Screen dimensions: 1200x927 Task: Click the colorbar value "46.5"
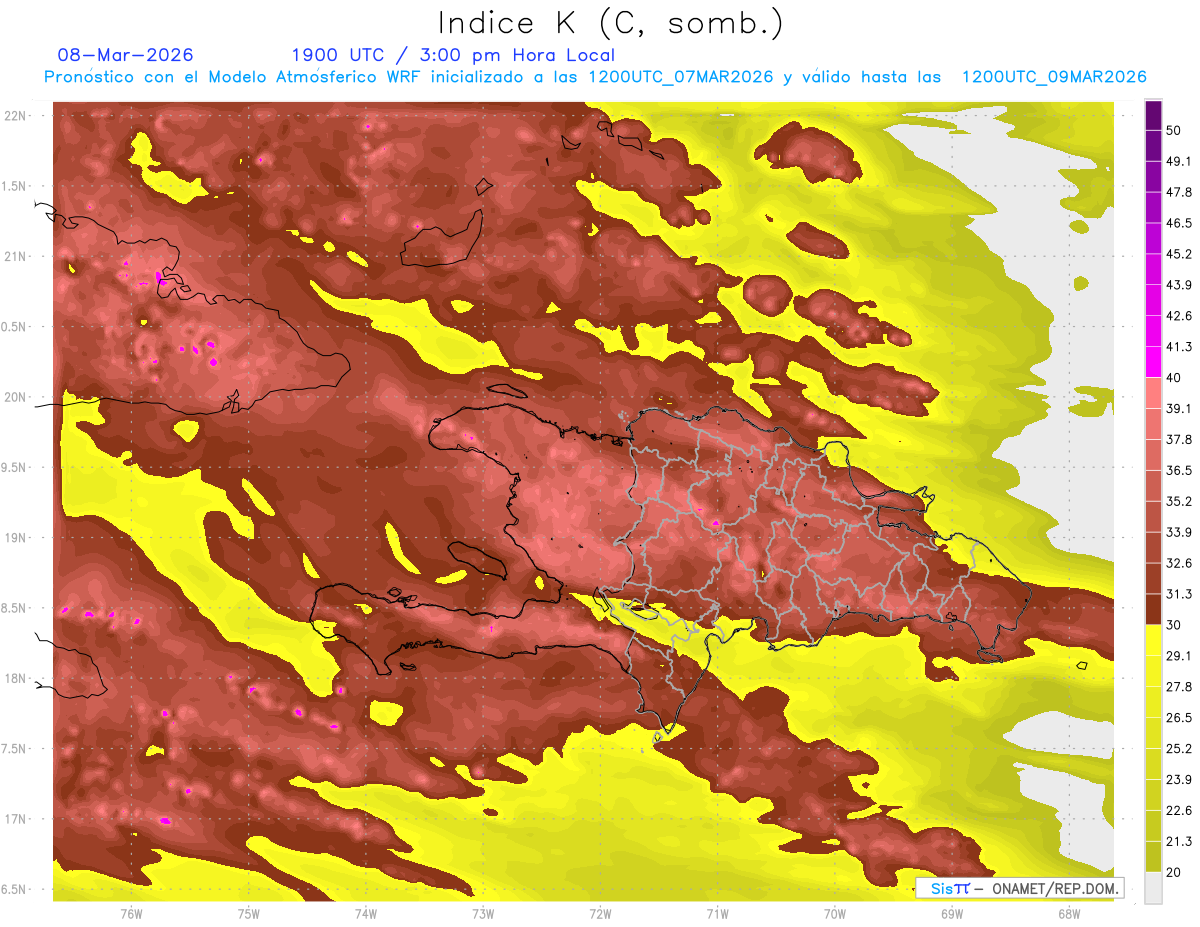[x=1179, y=223]
